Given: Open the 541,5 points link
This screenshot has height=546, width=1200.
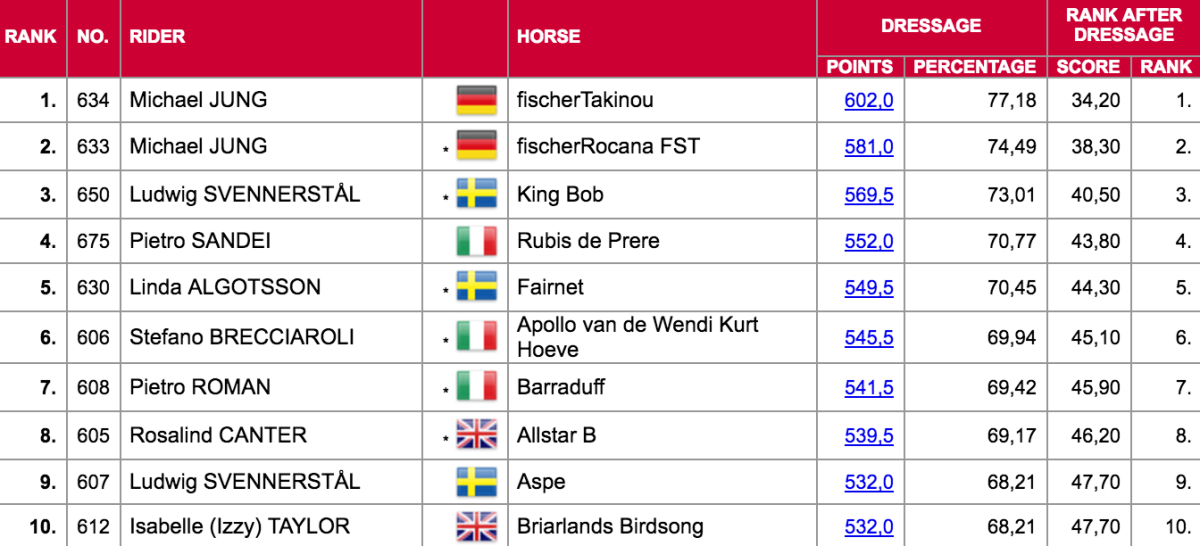Looking at the screenshot, I should click(x=869, y=388).
